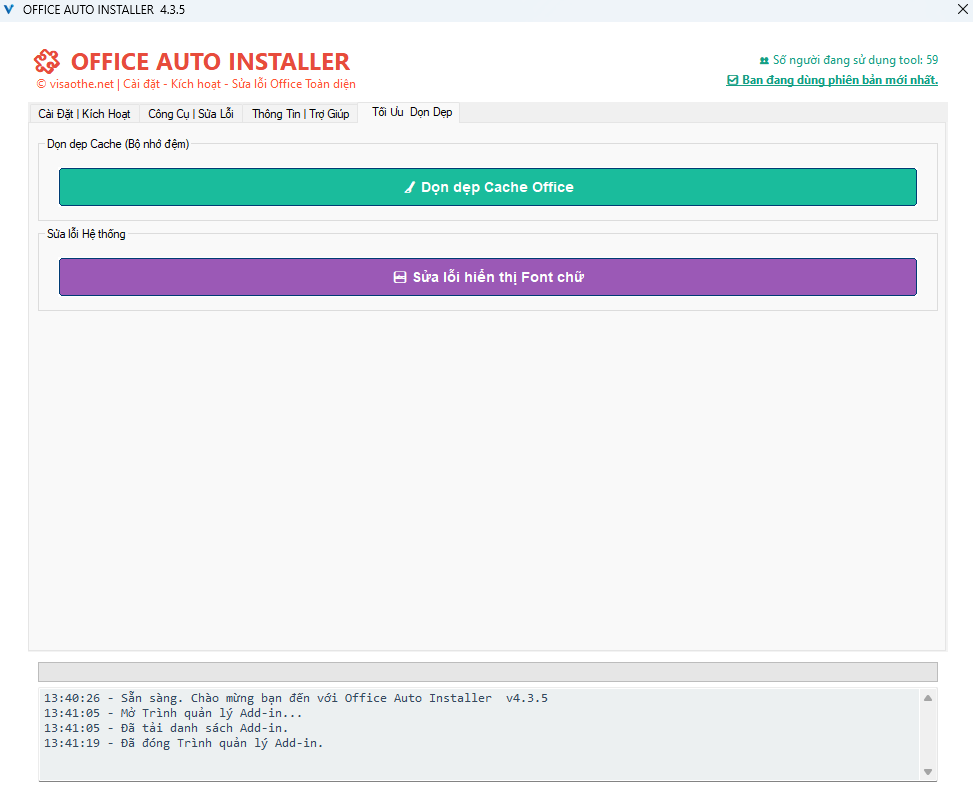Click the Office Auto Installer logo icon
Screen dimensions: 973x790
[x=47, y=61]
